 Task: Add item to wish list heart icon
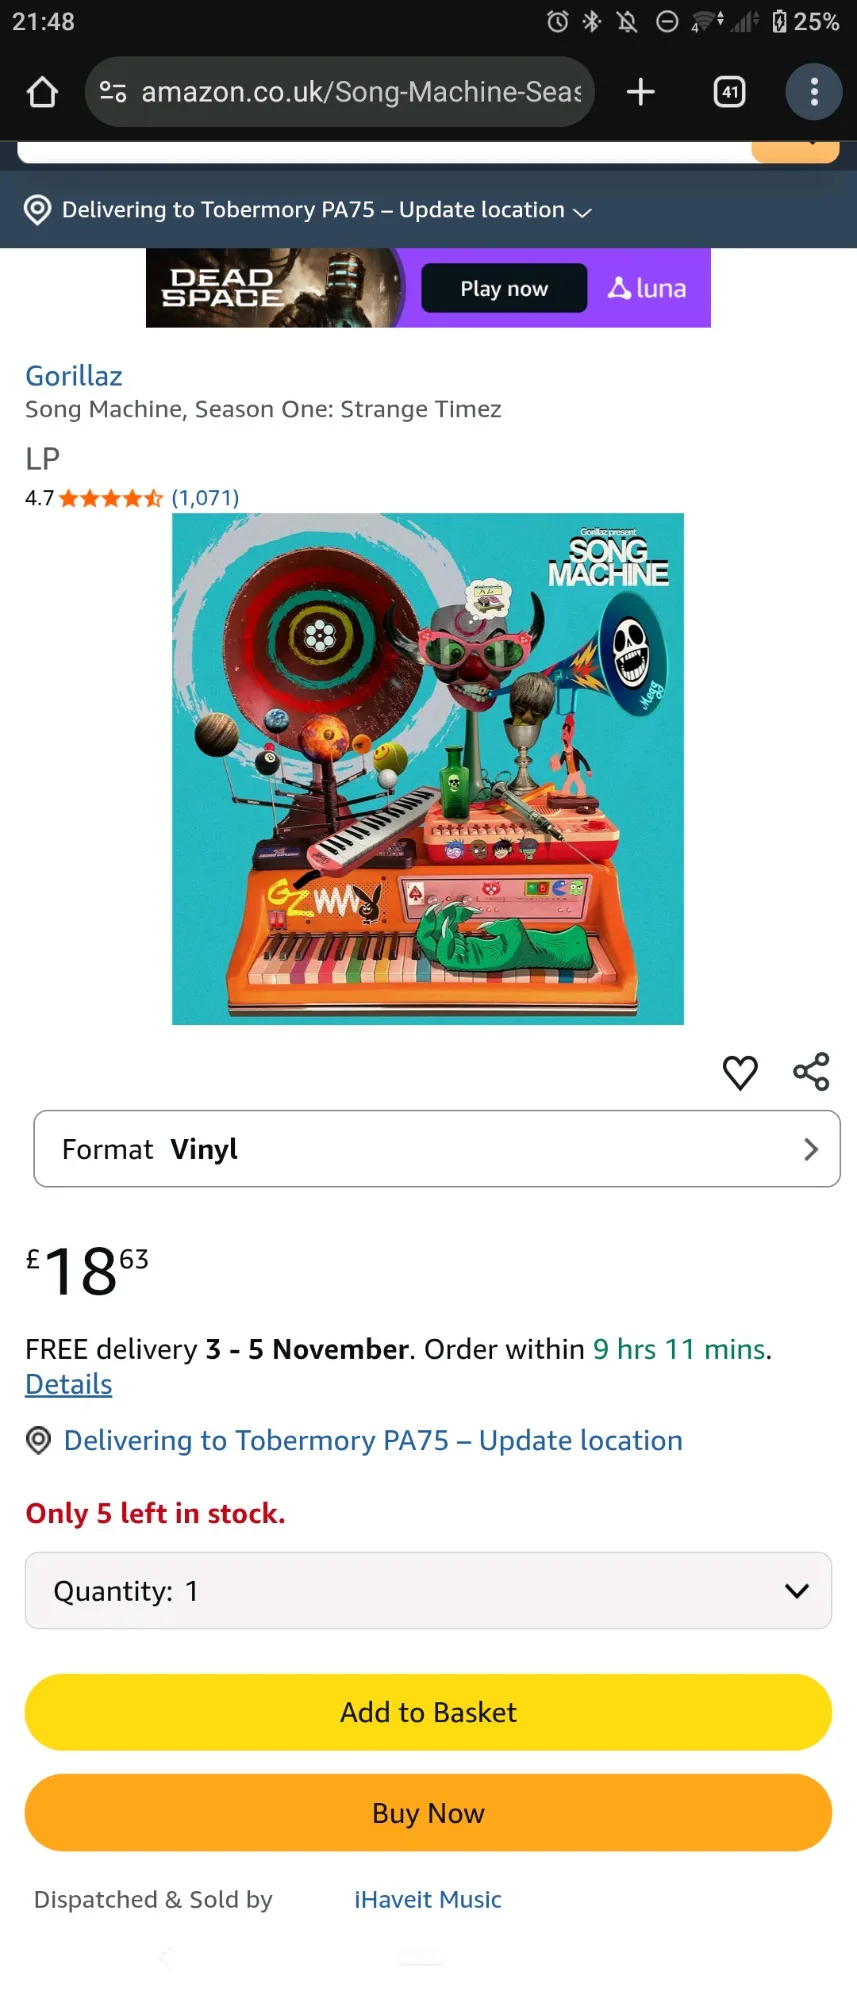pyautogui.click(x=740, y=1072)
